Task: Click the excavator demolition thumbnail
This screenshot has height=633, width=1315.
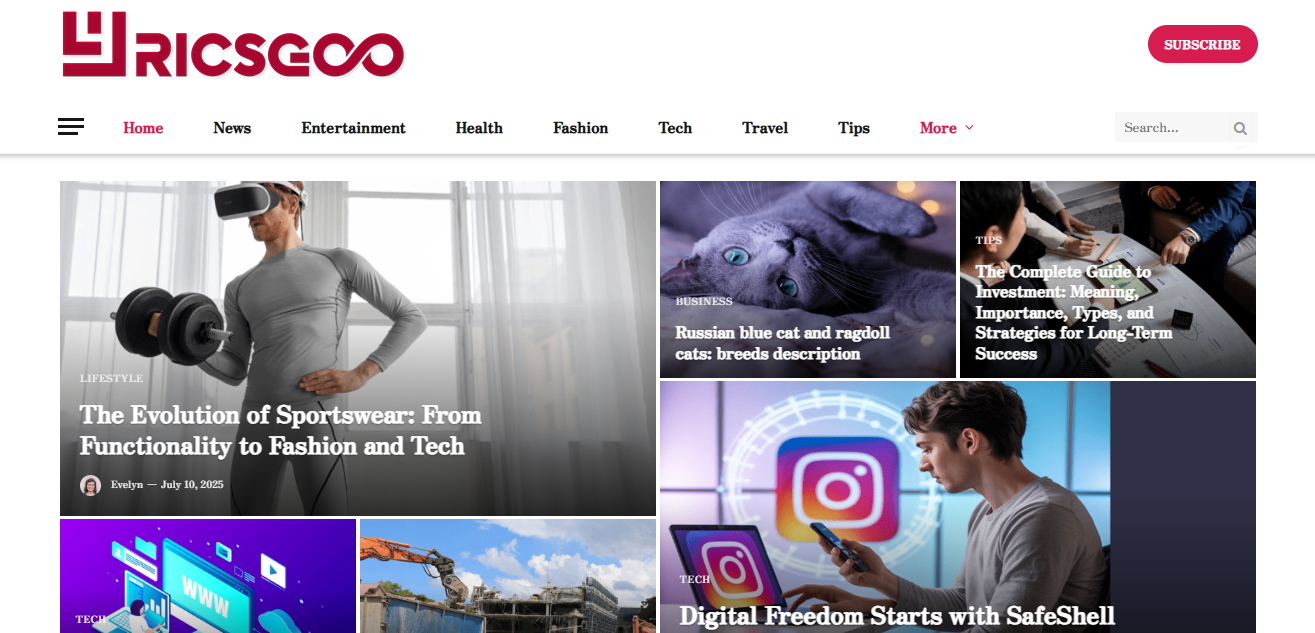Action: coord(508,576)
